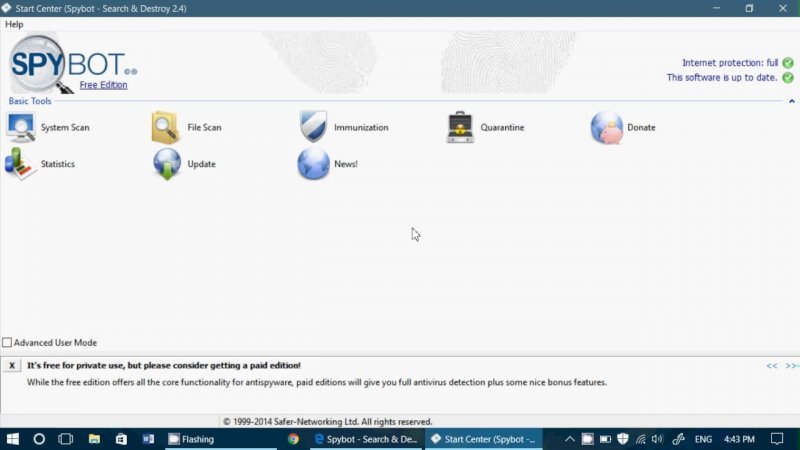Launch the File Scan folder icon

point(166,127)
